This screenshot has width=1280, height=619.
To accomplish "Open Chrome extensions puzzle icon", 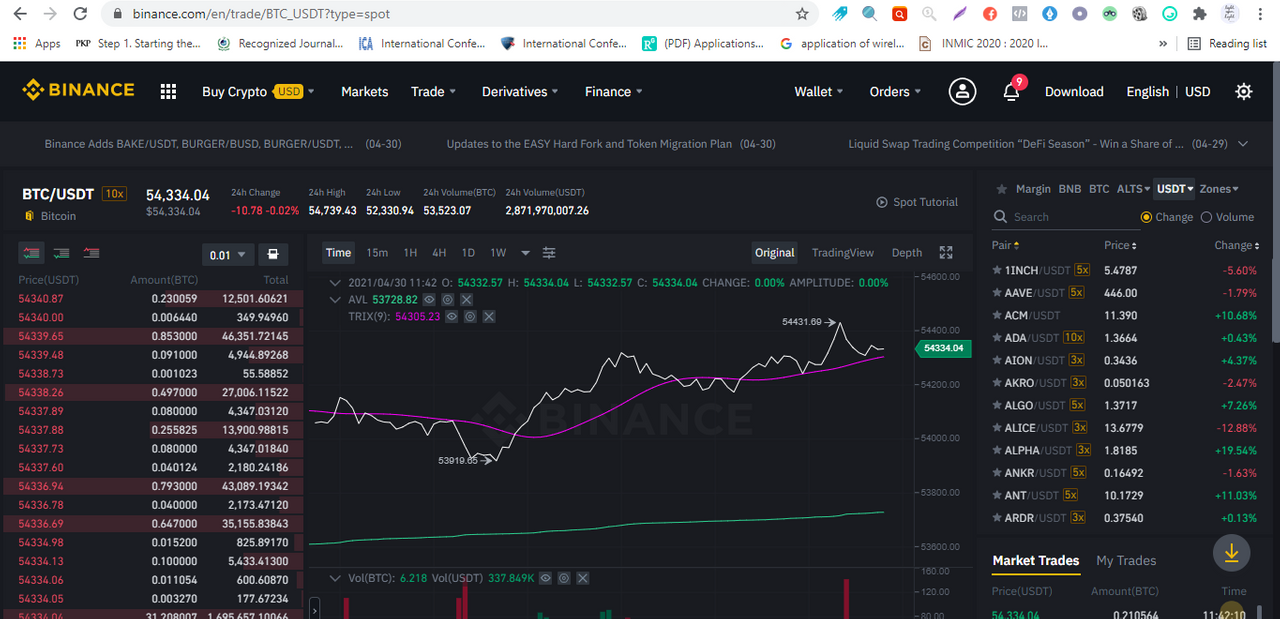I will tap(1200, 14).
